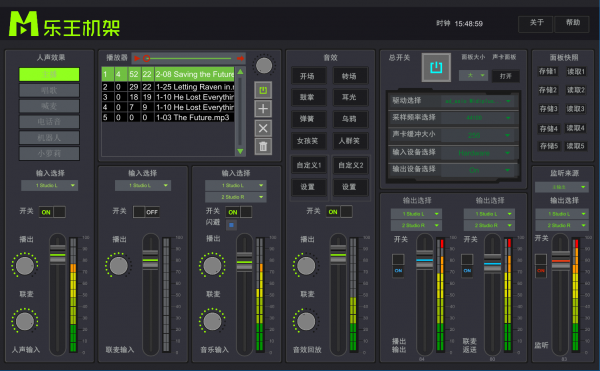The width and height of the screenshot is (600, 371).
Task: Turn the 播出 knob on 音乐输入 channel
Action: (x=212, y=266)
